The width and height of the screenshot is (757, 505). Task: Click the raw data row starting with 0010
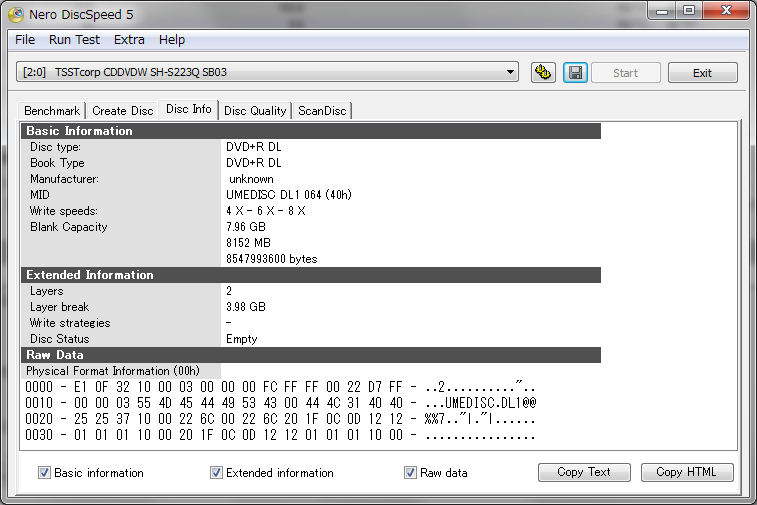[280, 403]
